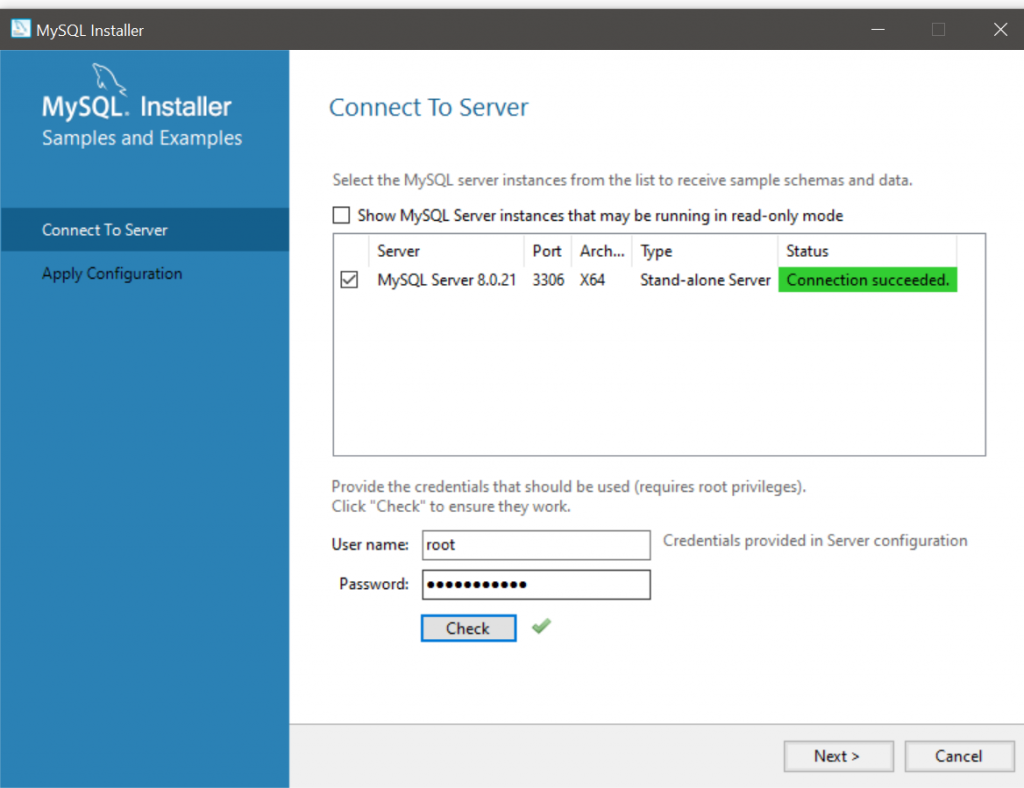1024x788 pixels.
Task: Click the Credentials provided in Server configuration note
Action: tap(815, 541)
